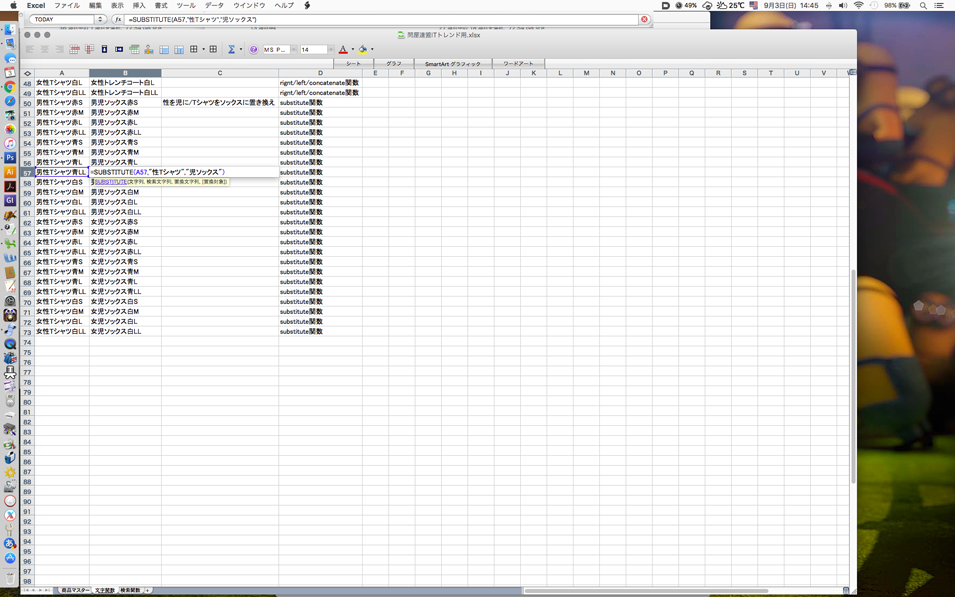
Task: Open the 挿入 menu
Action: (139, 5)
